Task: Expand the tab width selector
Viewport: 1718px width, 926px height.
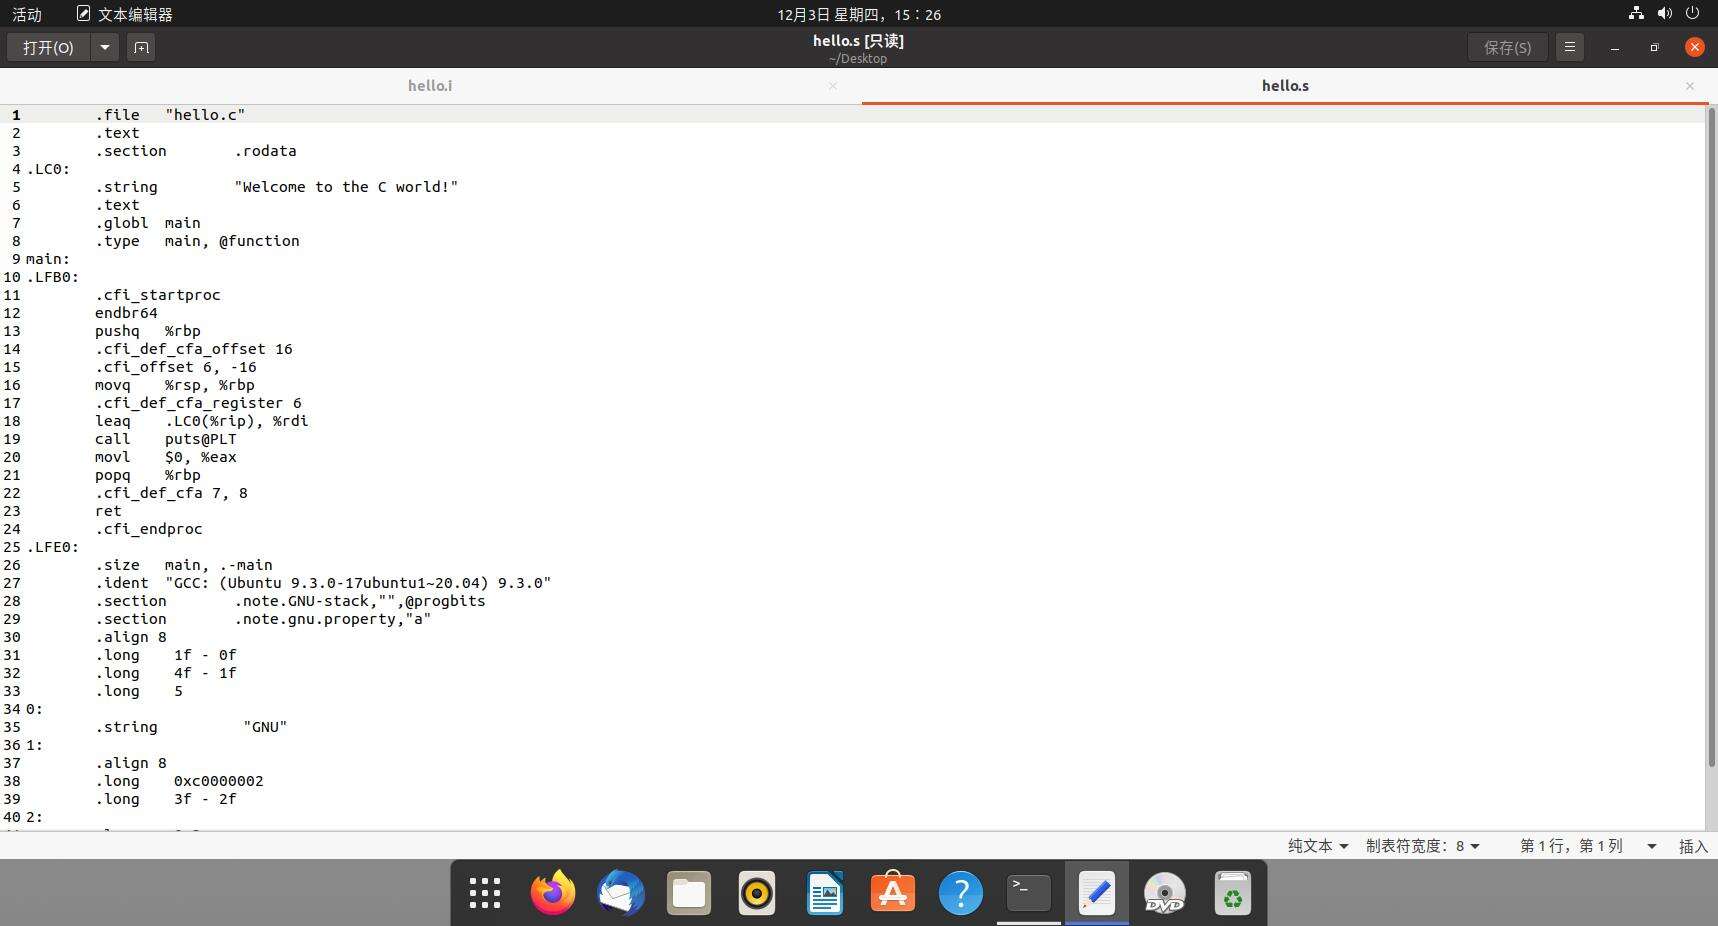Action: [1422, 846]
